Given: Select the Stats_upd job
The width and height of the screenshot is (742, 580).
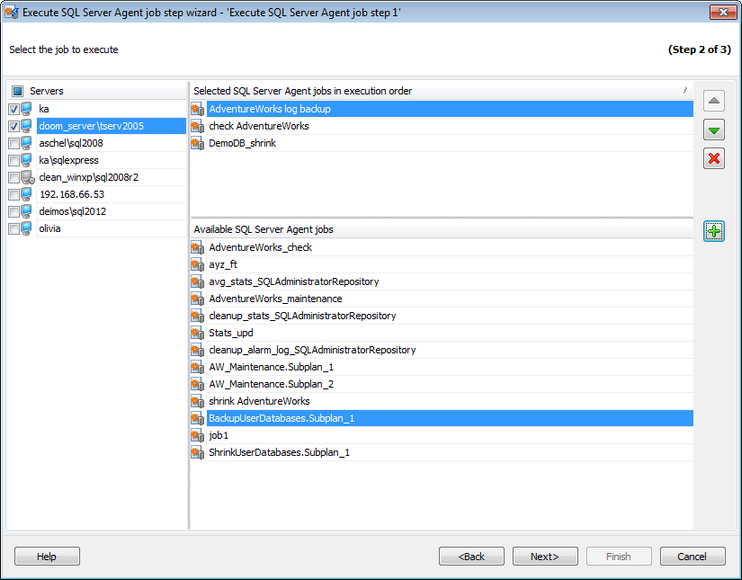Looking at the screenshot, I should 450,333.
